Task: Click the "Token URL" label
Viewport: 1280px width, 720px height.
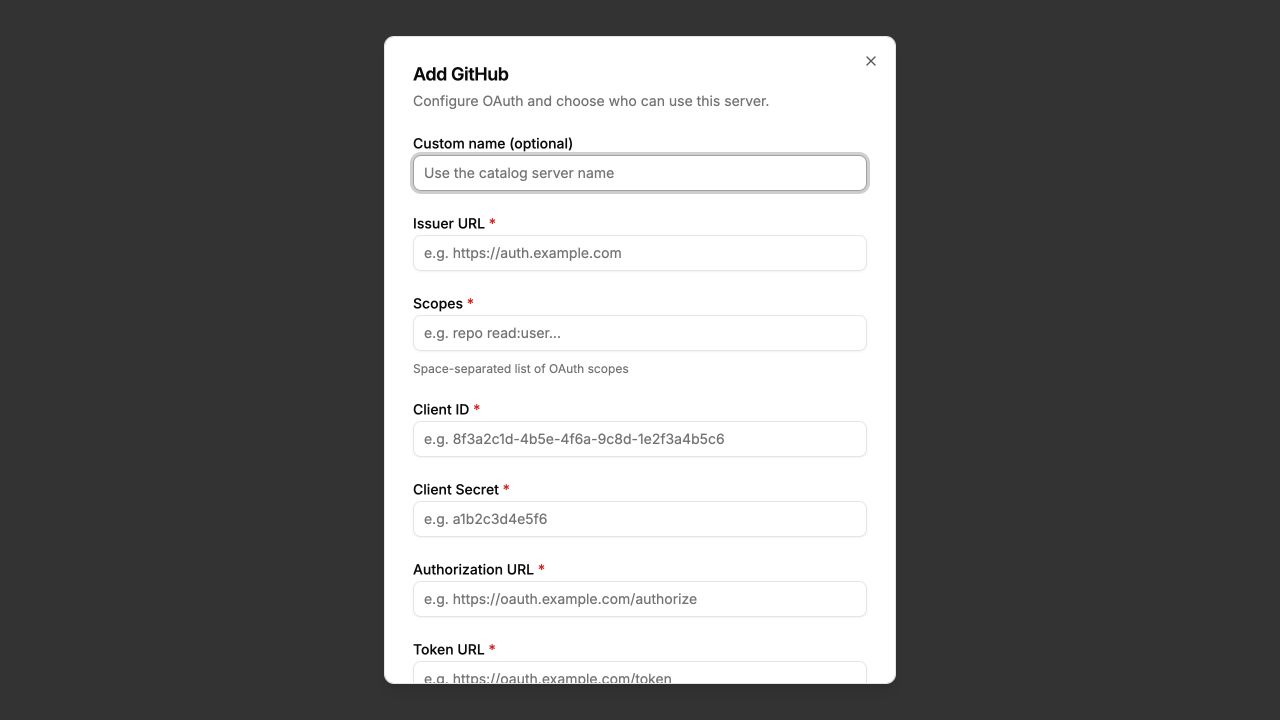Action: (x=449, y=649)
